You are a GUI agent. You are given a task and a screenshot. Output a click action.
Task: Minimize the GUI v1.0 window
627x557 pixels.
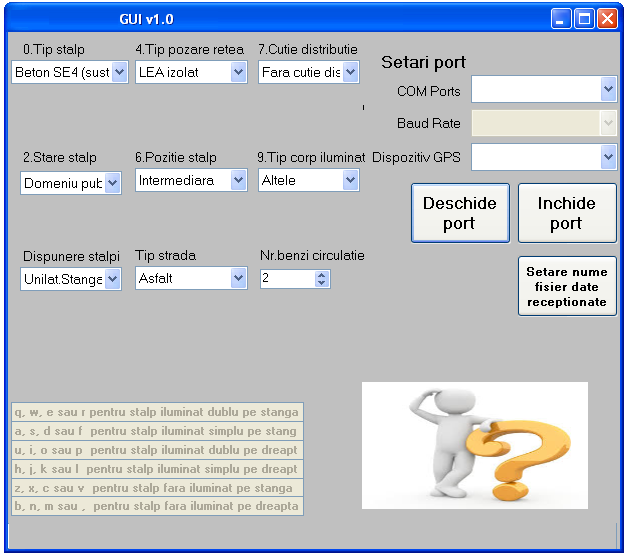pos(562,18)
